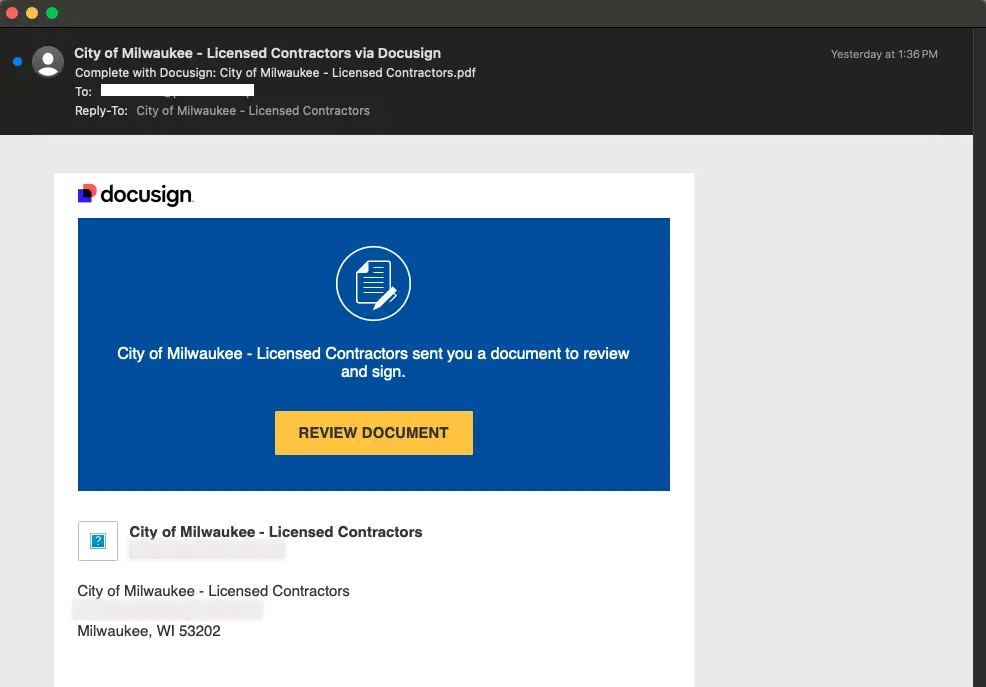Image resolution: width=986 pixels, height=687 pixels.
Task: Click the sender avatar icon
Action: [48, 62]
